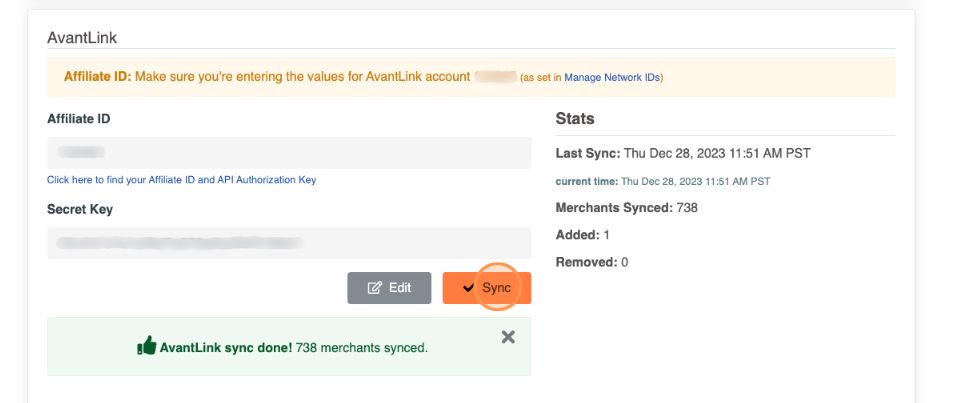The width and height of the screenshot is (970, 403).
Task: Click the "738 merchants synced" message text
Action: click(361, 348)
